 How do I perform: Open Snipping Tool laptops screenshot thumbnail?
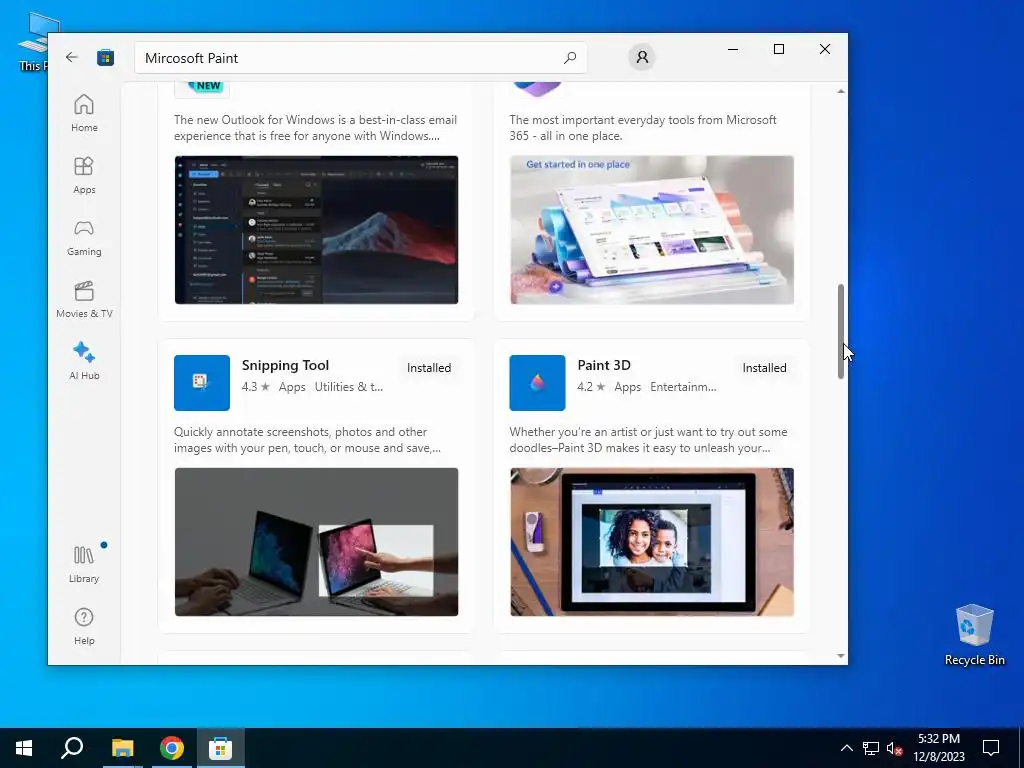[317, 542]
